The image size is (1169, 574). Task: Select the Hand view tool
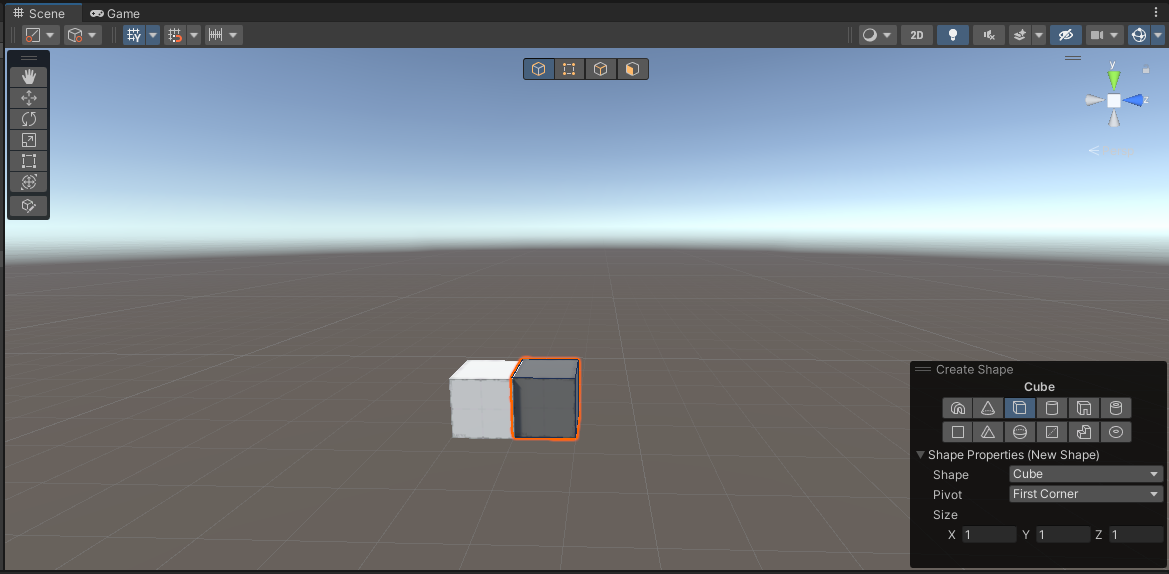point(28,77)
